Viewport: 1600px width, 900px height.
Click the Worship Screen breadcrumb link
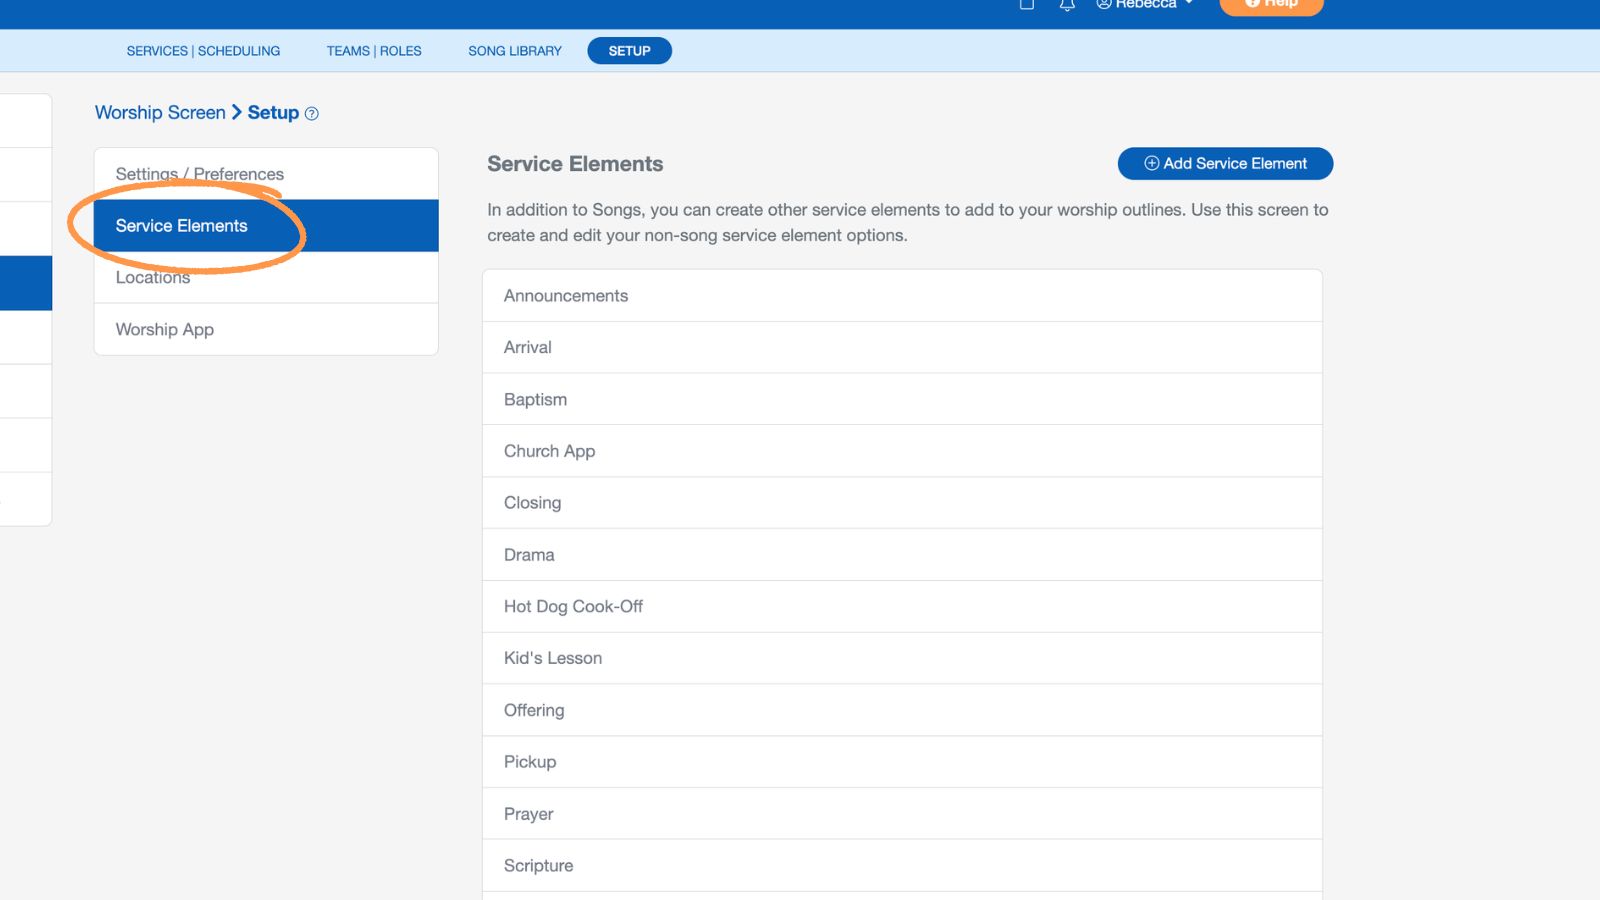coord(160,112)
